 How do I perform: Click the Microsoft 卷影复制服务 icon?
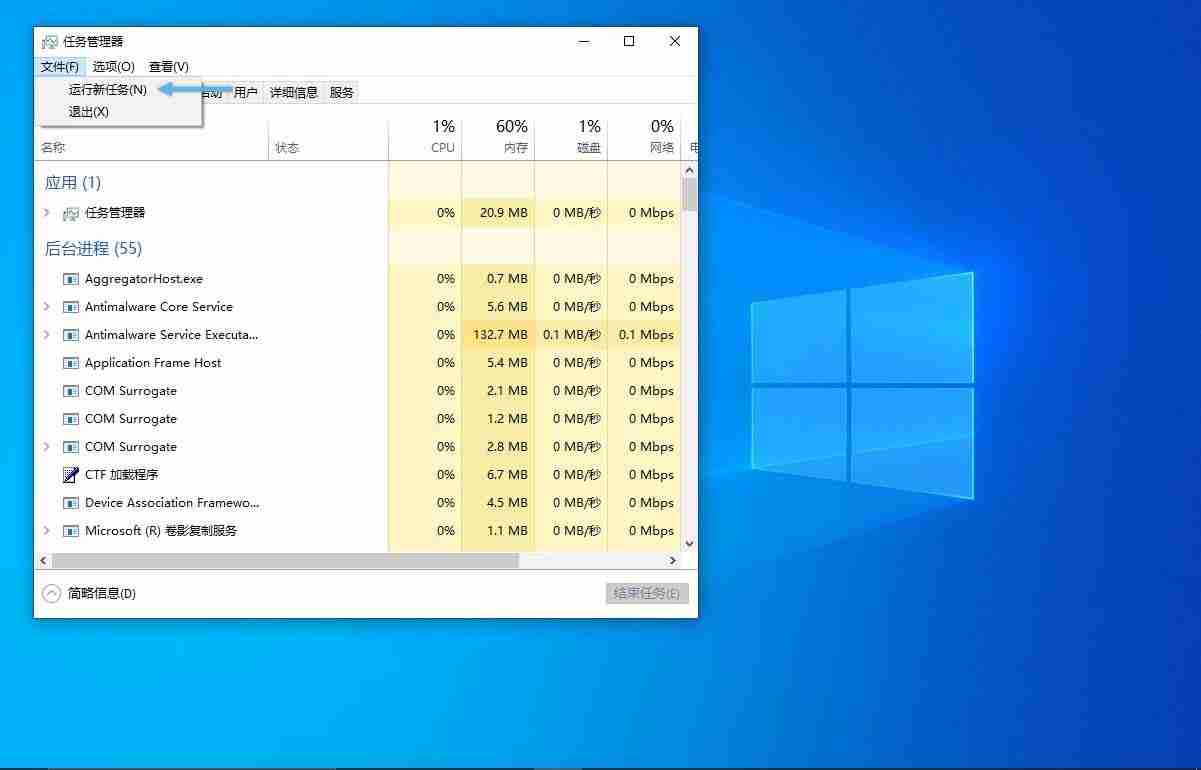pos(70,531)
